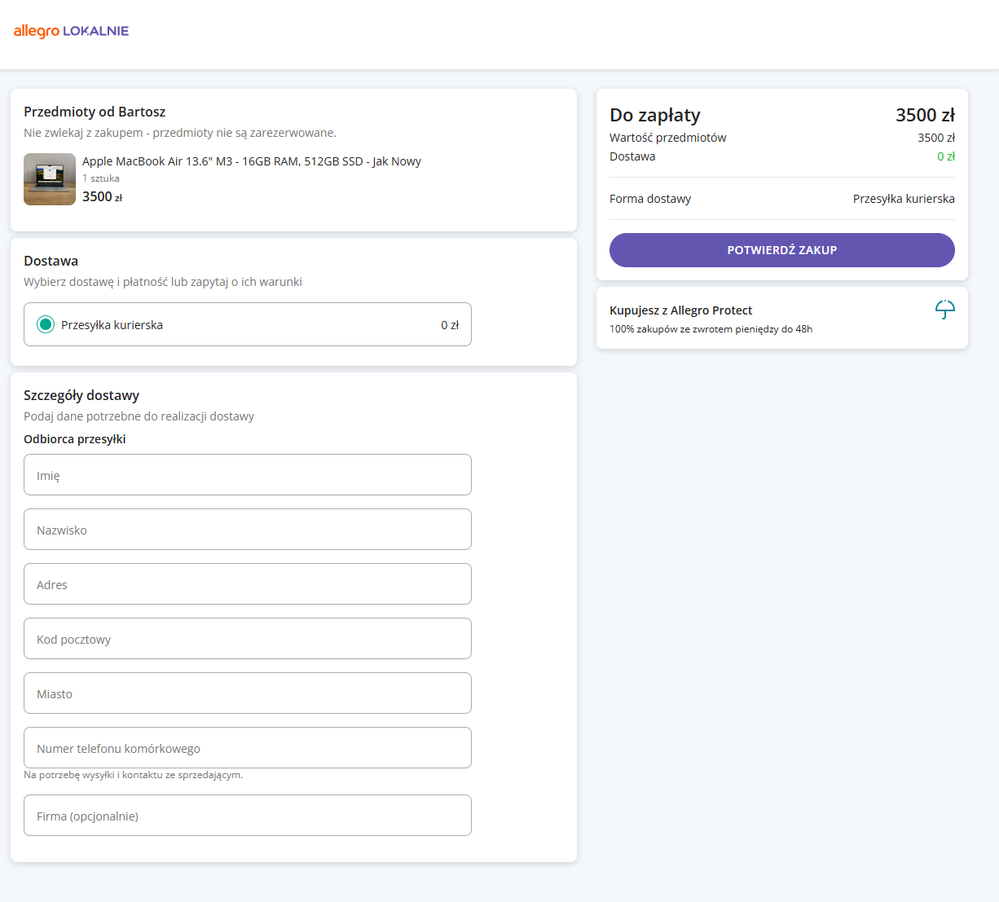Select the Przesyłka kurierska delivery option
This screenshot has width=999, height=902.
(x=247, y=324)
